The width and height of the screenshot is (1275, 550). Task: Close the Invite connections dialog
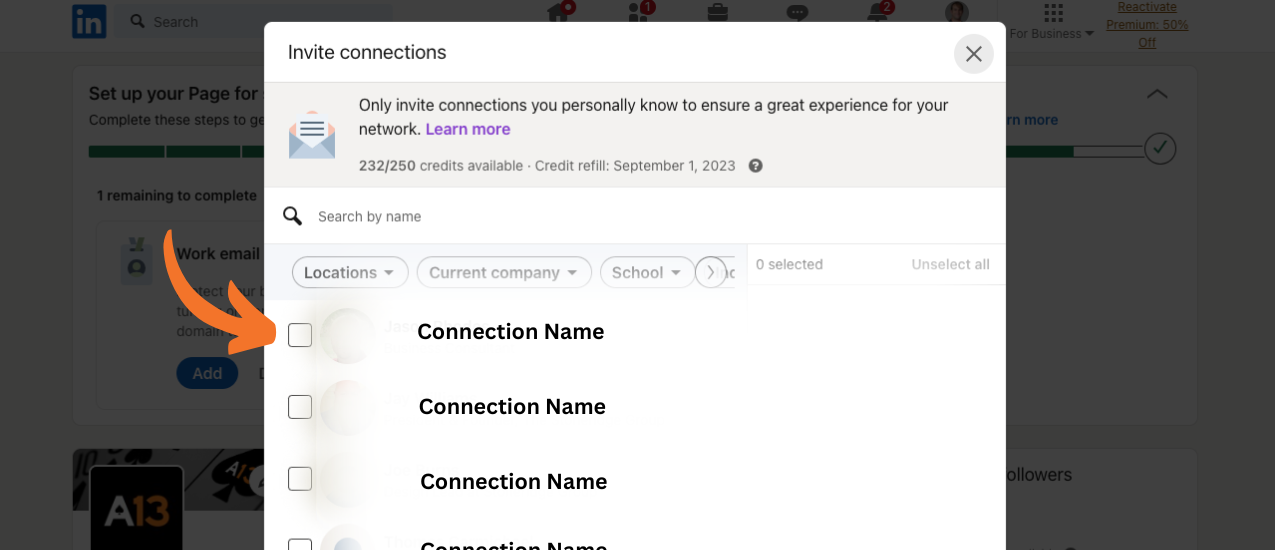click(973, 54)
